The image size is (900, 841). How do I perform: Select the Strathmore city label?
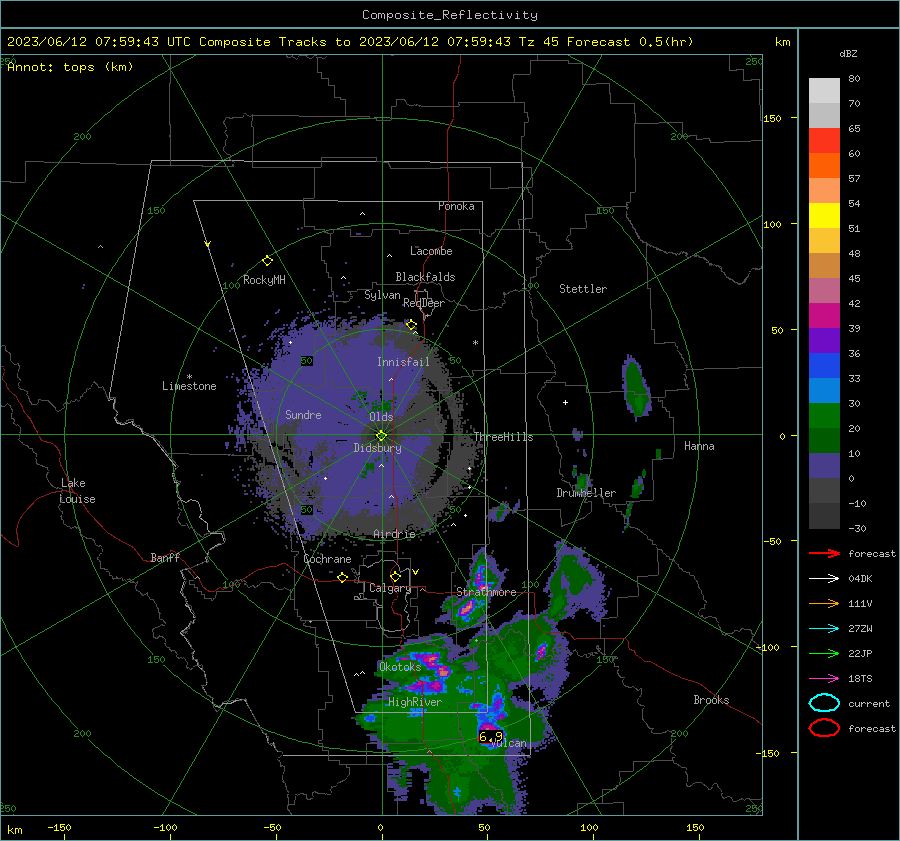coord(486,592)
